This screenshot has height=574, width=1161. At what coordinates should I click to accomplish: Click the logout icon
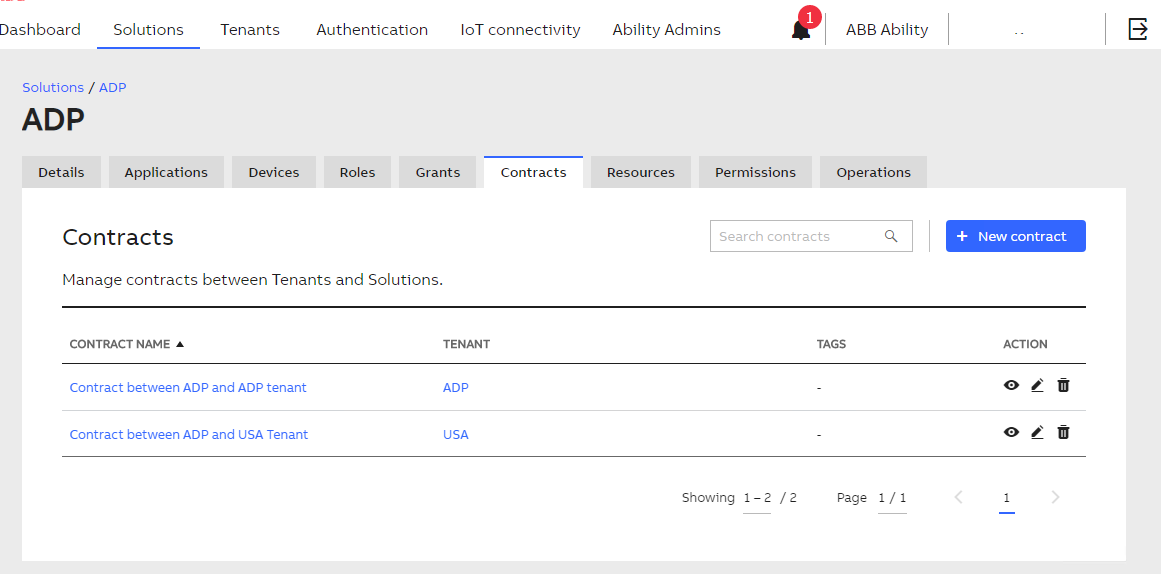tap(1137, 30)
